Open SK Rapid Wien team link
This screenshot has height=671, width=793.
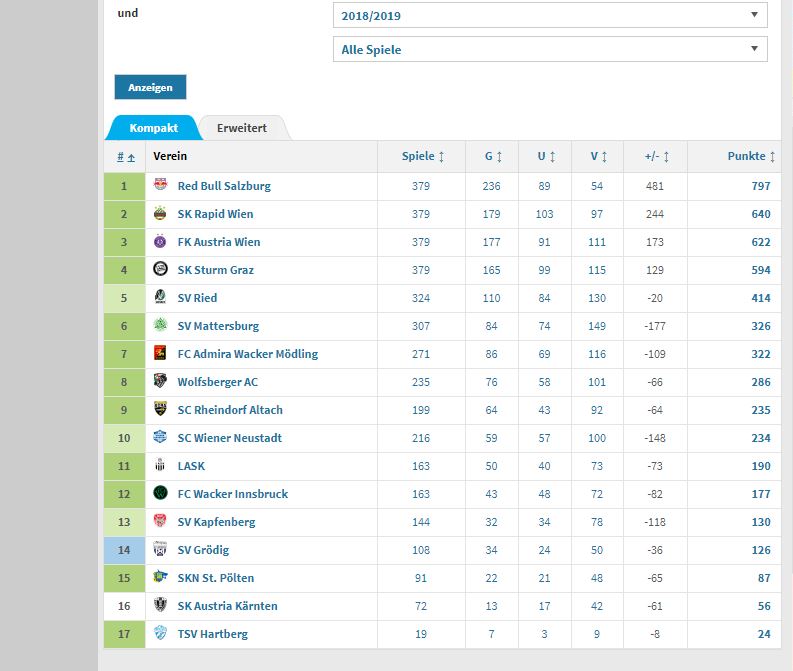click(x=215, y=214)
